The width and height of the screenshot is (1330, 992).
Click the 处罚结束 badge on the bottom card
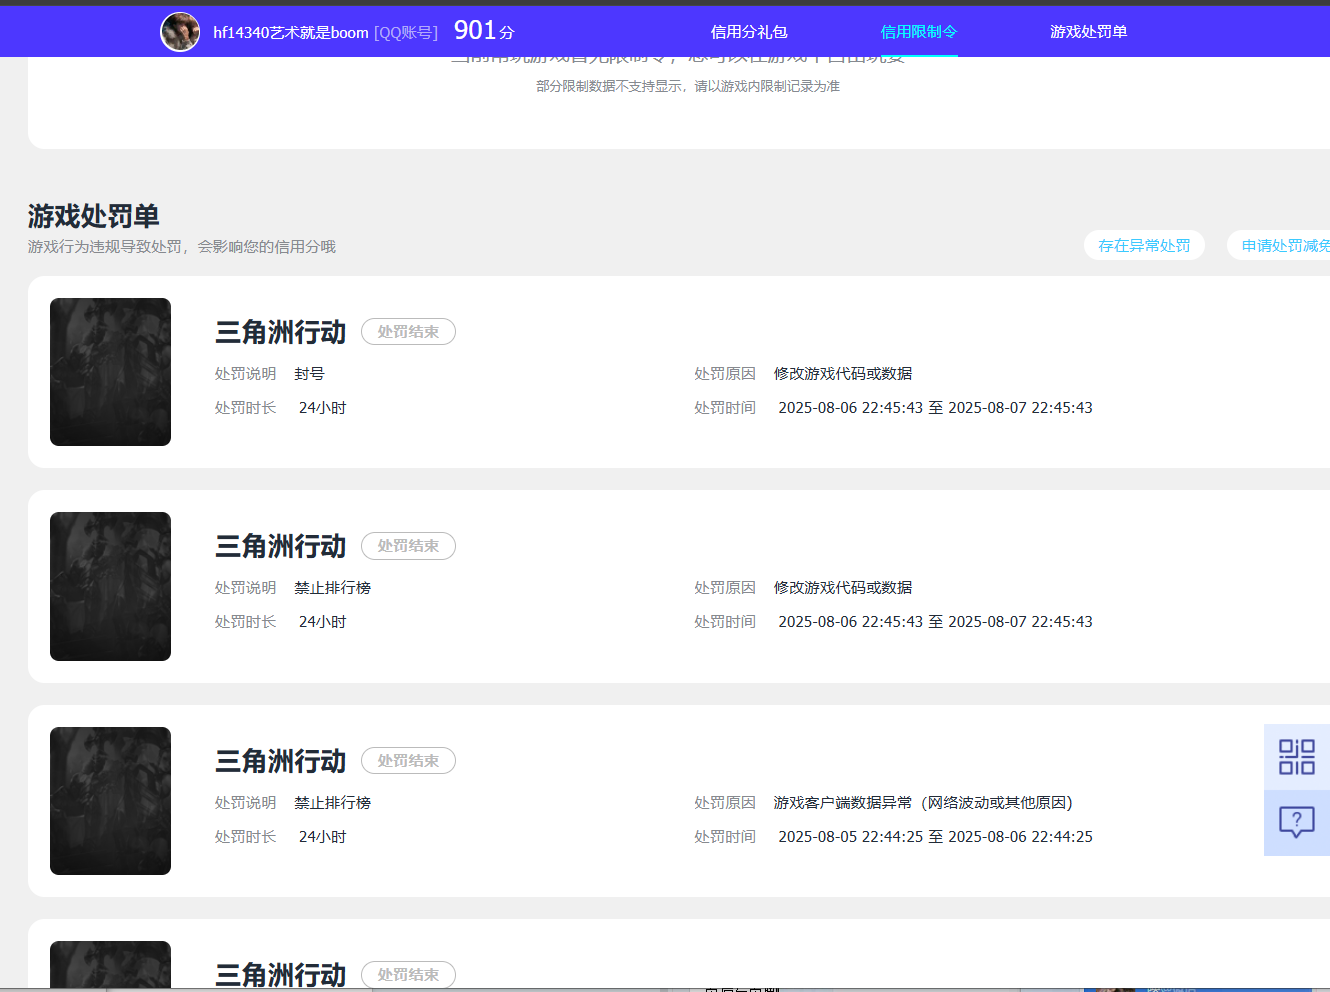coord(408,974)
